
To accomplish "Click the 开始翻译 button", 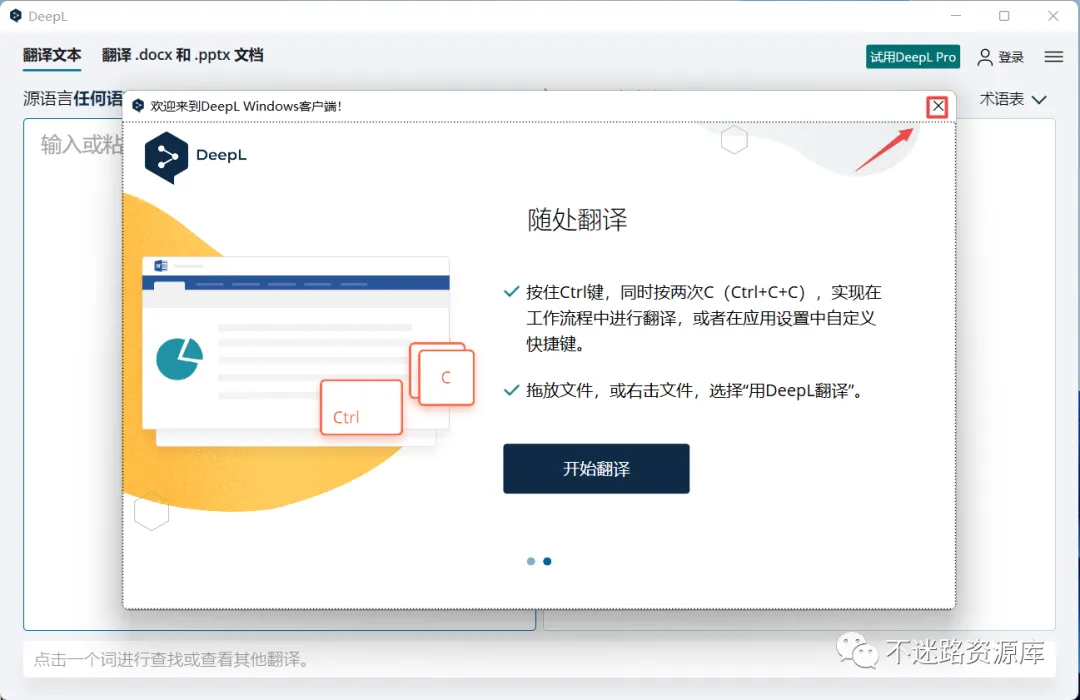I will 596,469.
